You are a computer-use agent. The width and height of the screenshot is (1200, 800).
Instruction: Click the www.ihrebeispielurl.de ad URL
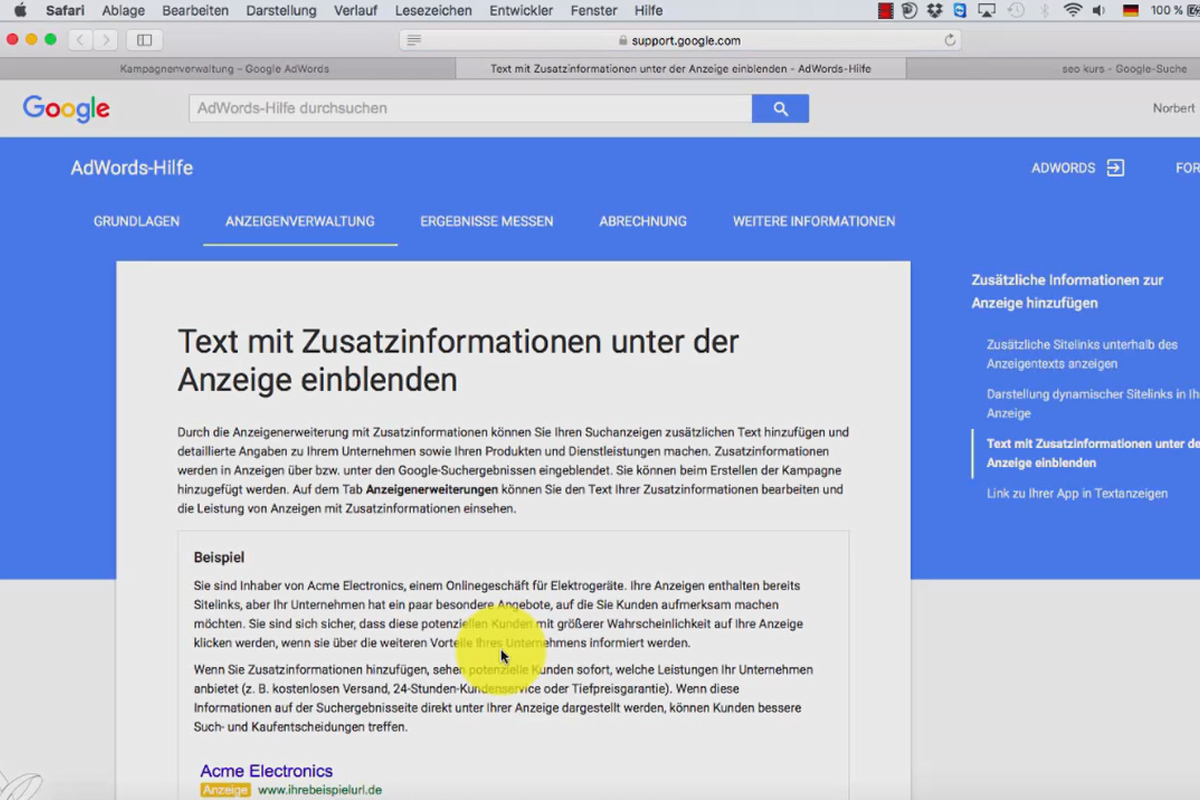click(320, 790)
